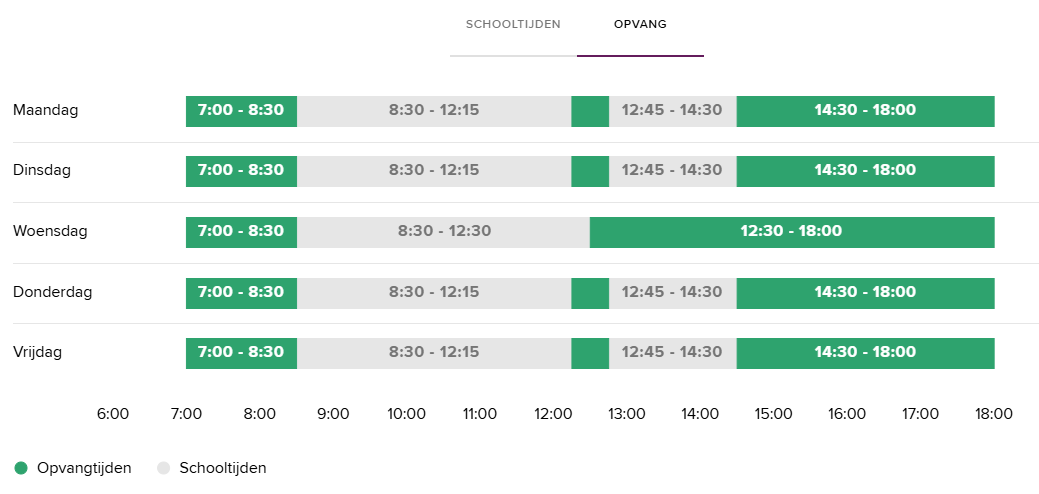Click Vrijdag 7:00 - 8:30 care block
This screenshot has height=494, width=1039.
point(241,353)
